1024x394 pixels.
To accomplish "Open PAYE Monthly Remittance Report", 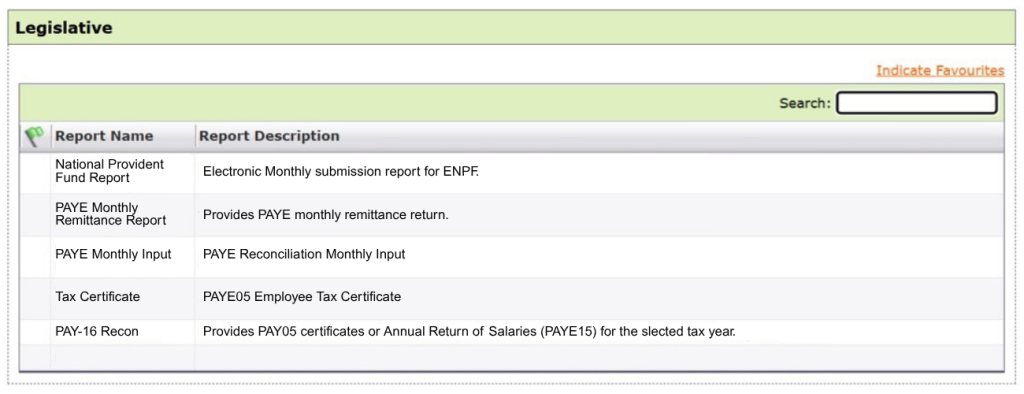I will pyautogui.click(x=110, y=214).
